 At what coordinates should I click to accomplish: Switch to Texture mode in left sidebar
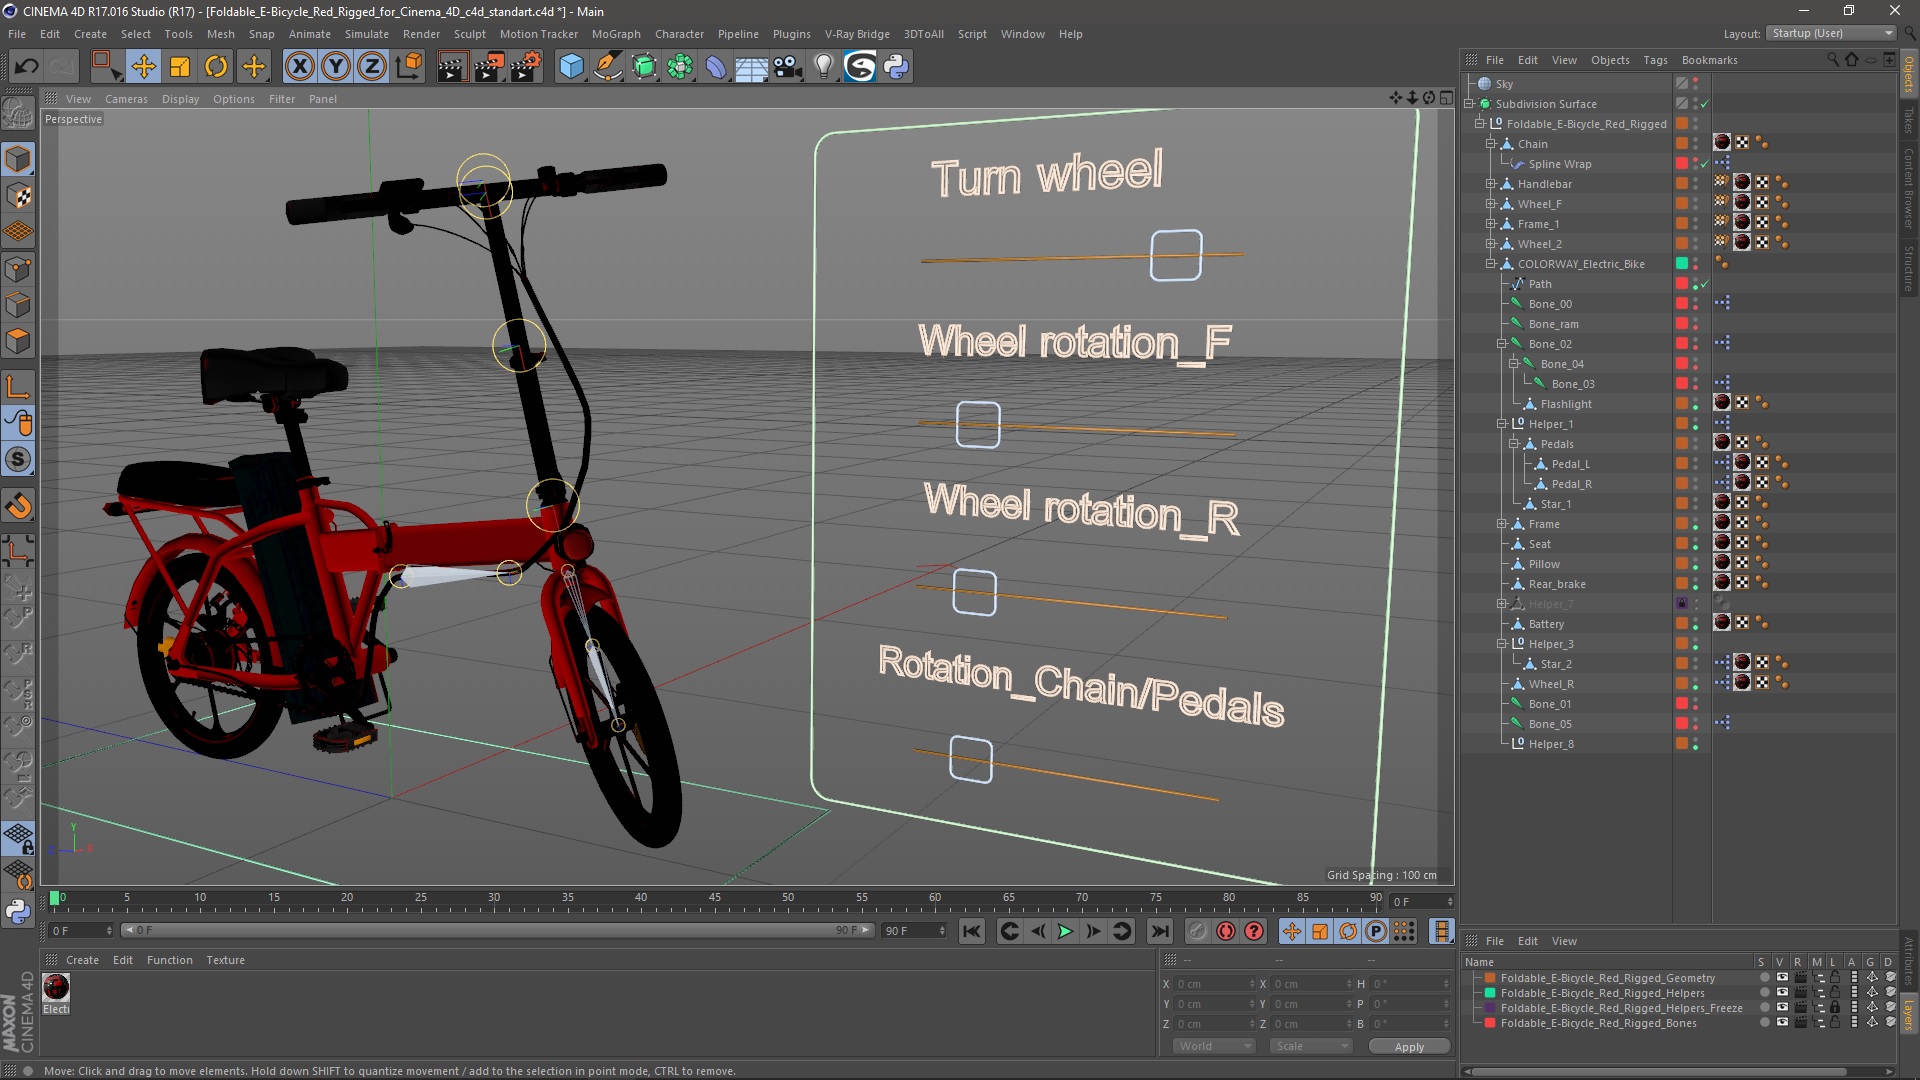tap(18, 196)
